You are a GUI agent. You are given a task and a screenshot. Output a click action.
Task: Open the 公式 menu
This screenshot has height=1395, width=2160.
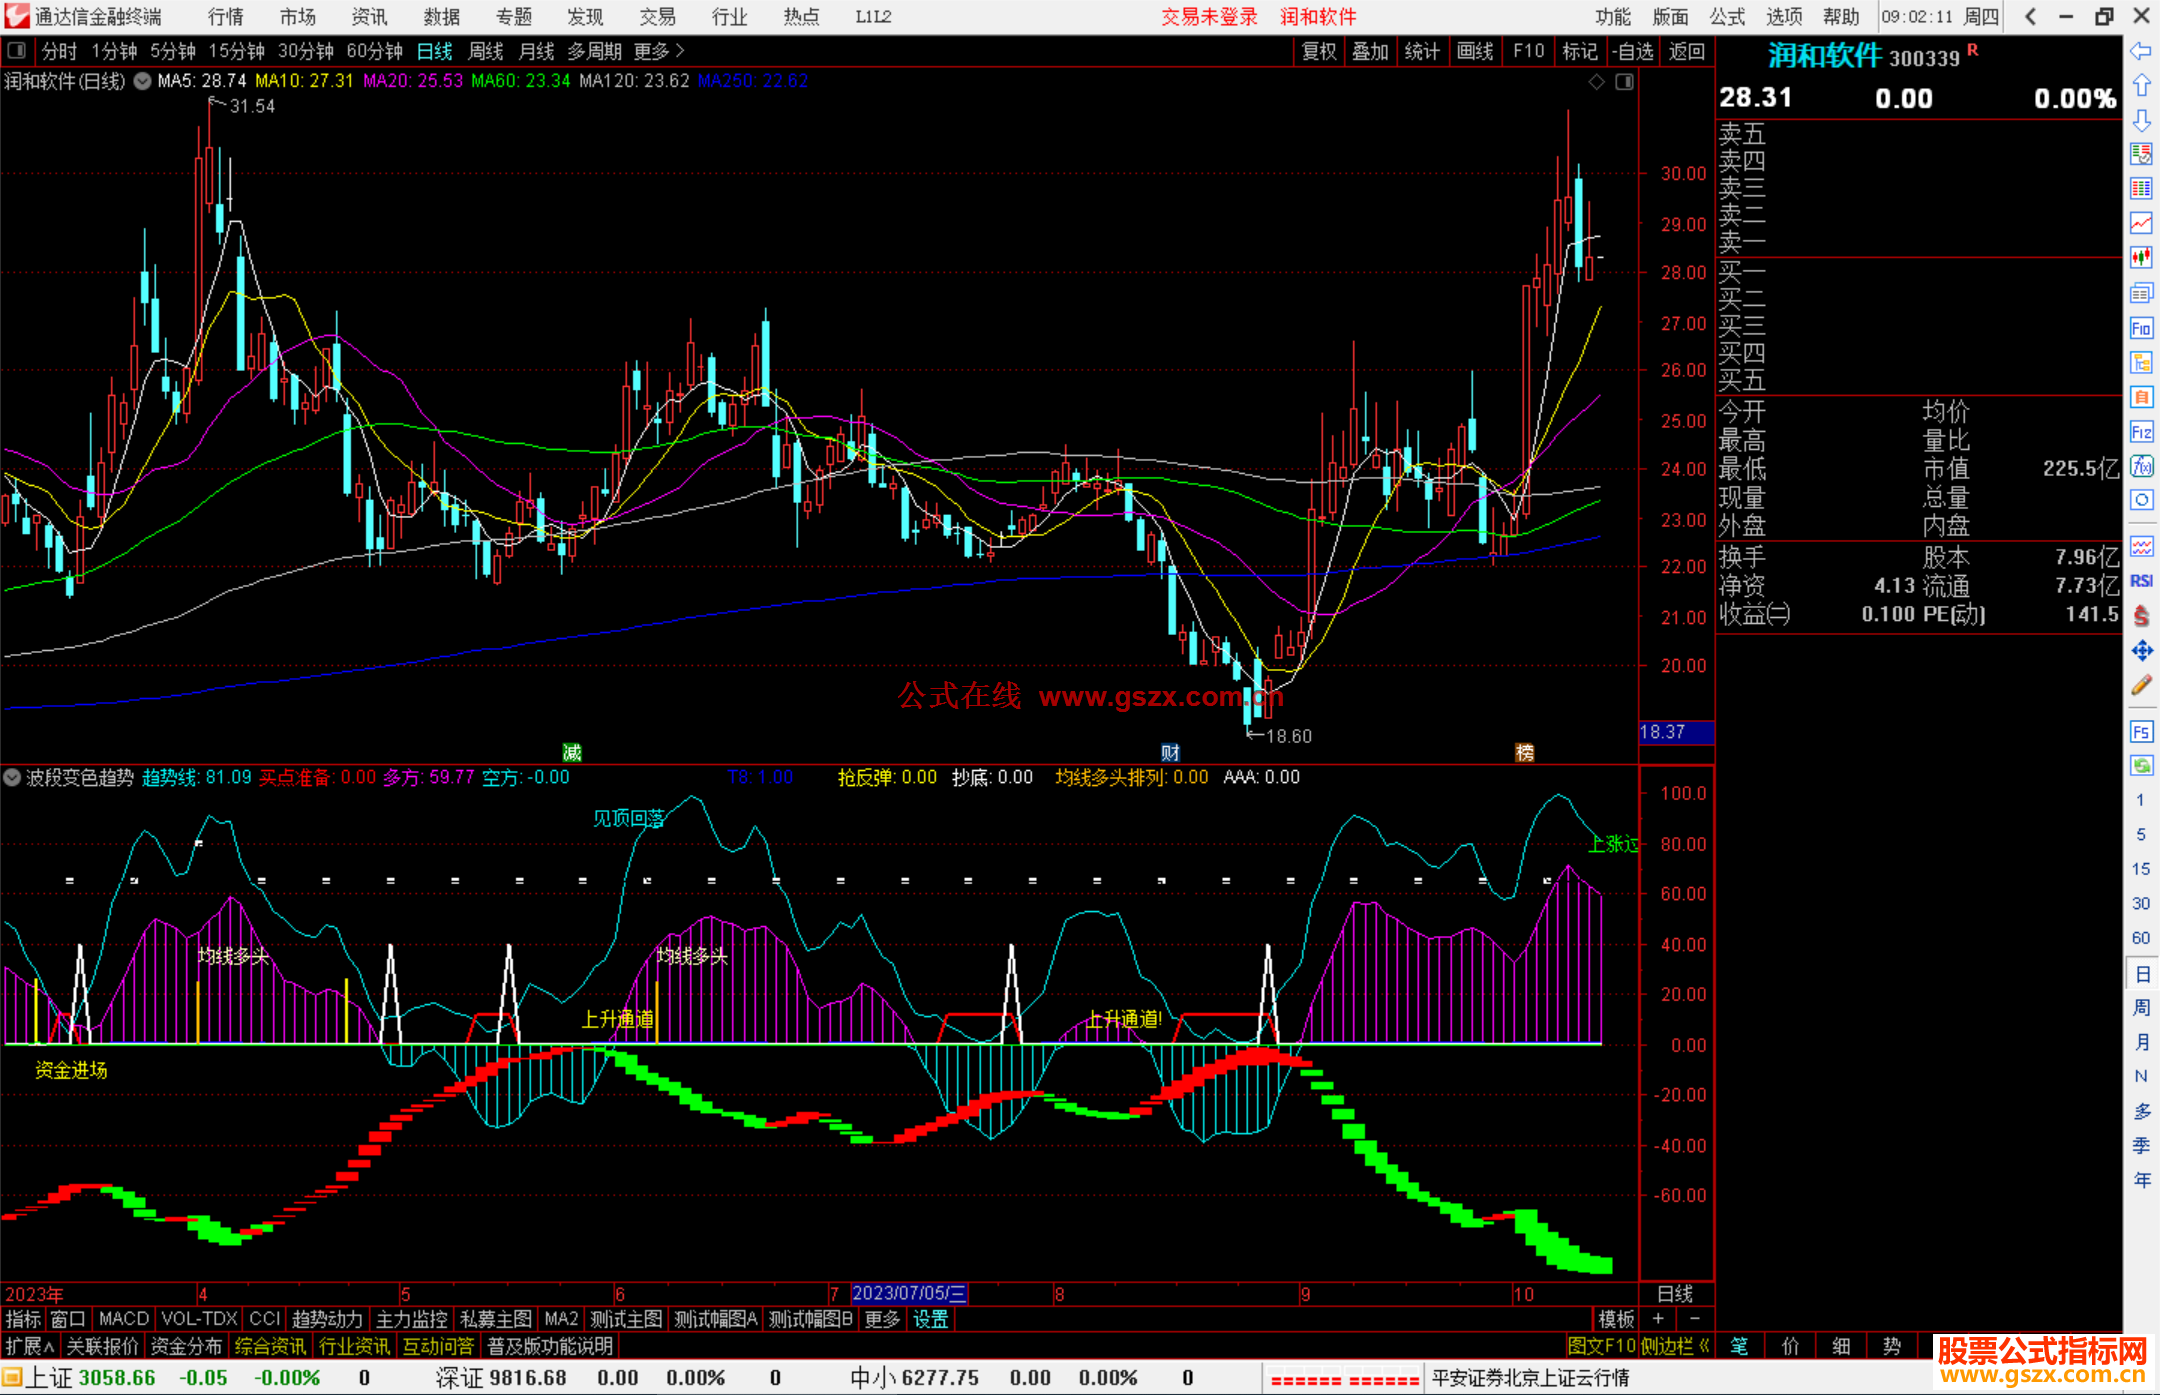pos(1726,17)
